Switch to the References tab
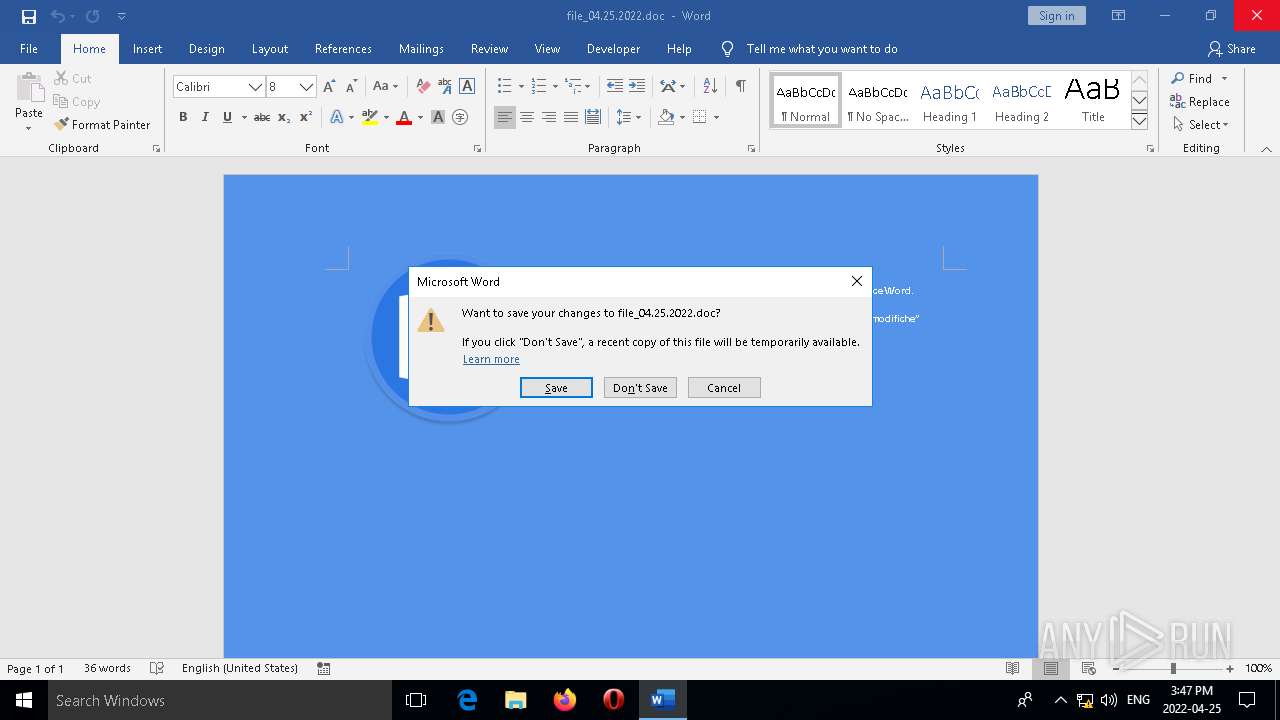The width and height of the screenshot is (1280, 720). 343,49
